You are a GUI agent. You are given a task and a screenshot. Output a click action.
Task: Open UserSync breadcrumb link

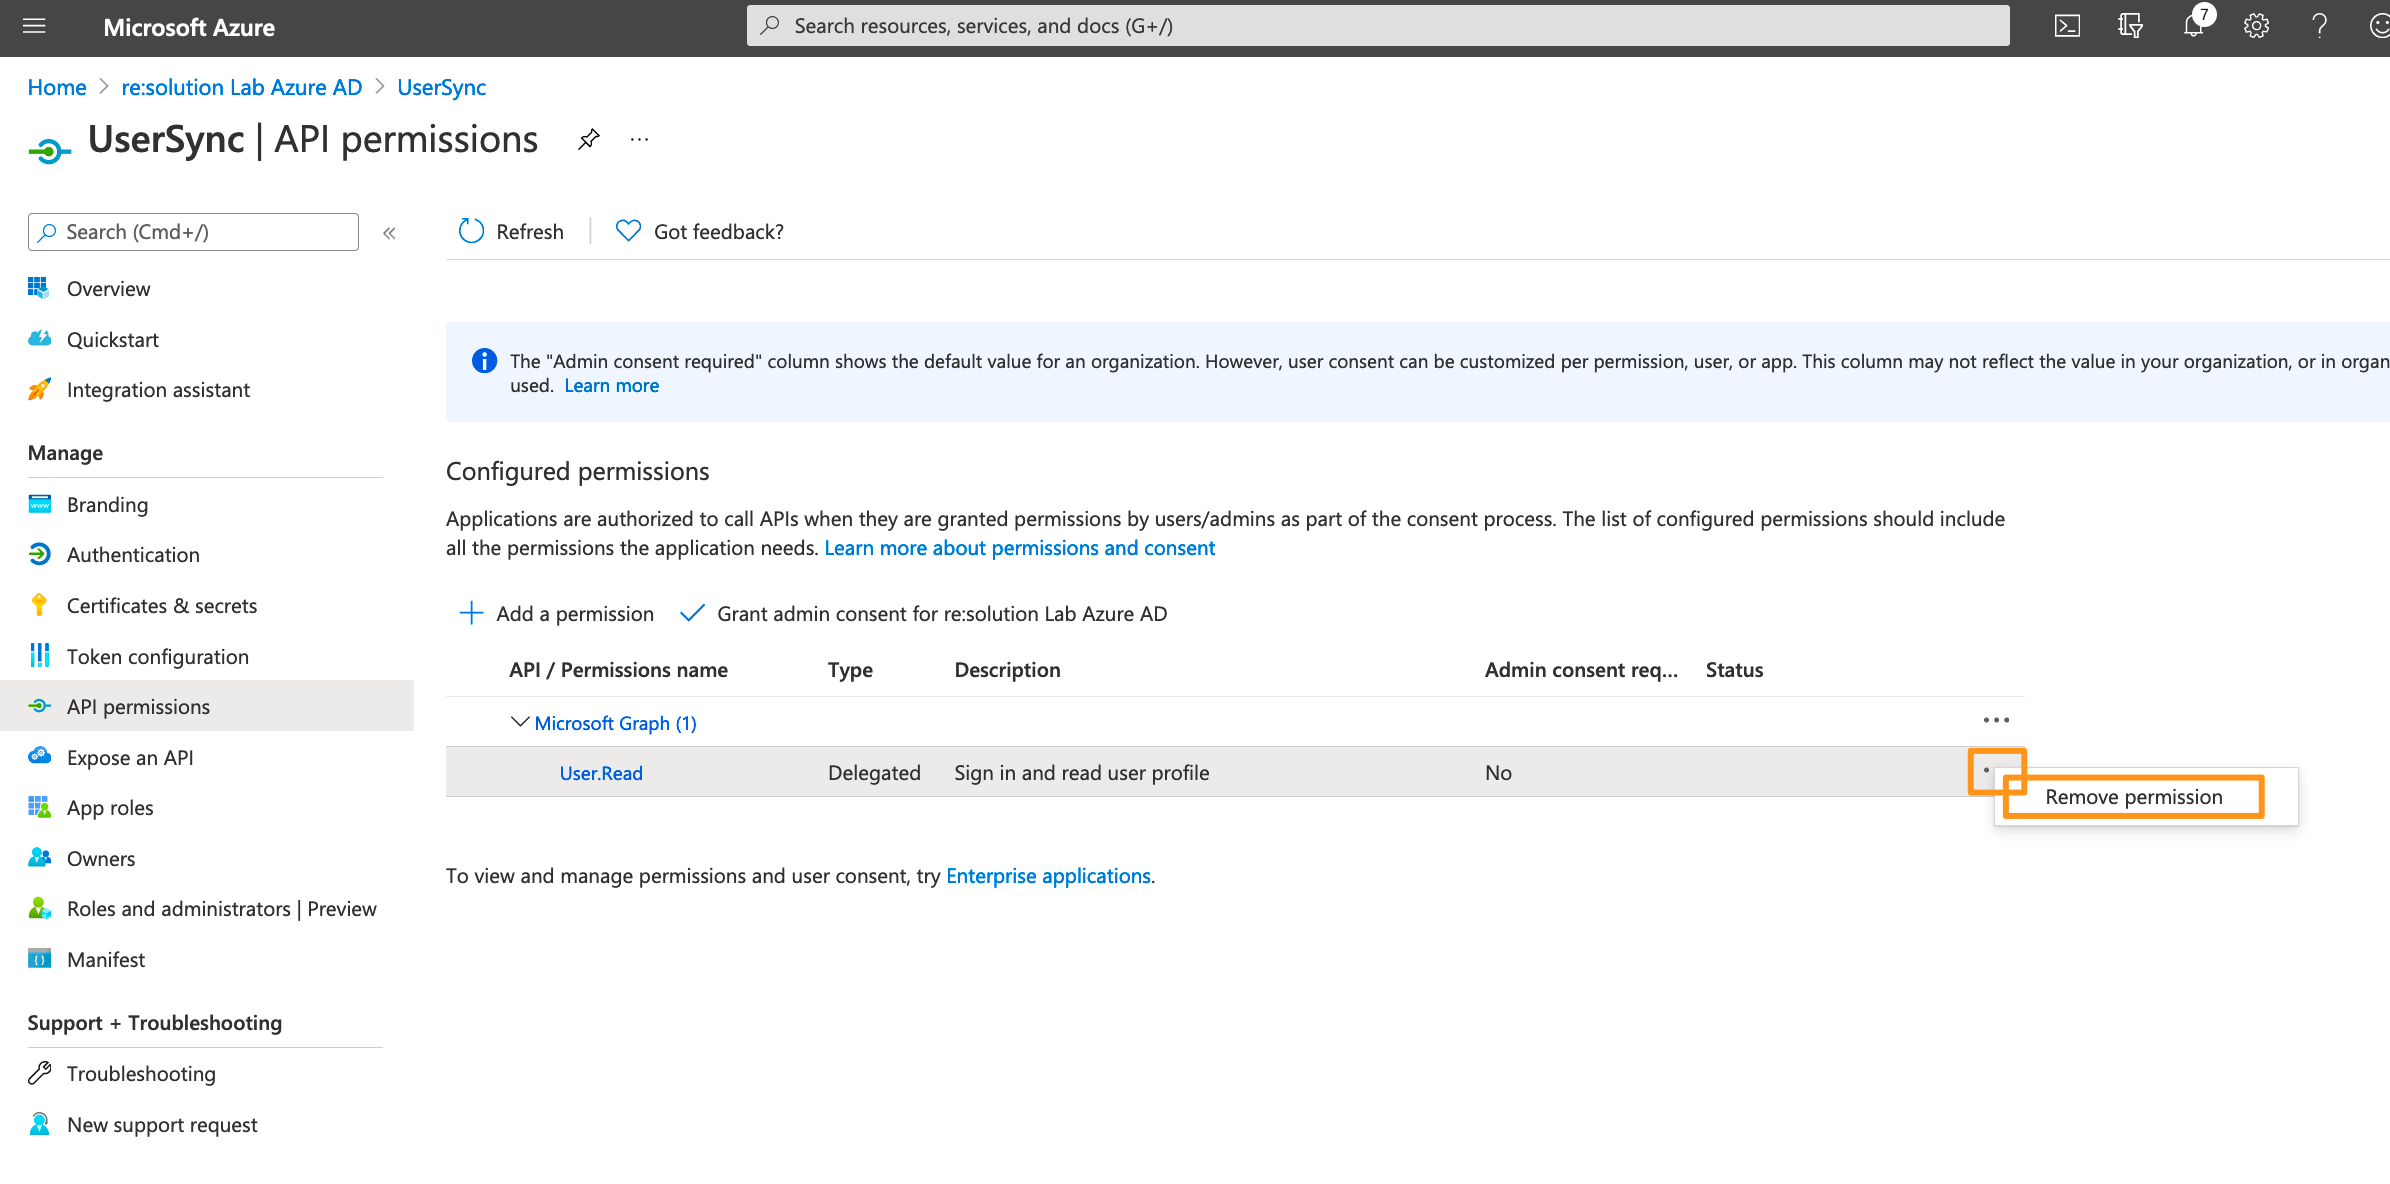click(x=441, y=87)
